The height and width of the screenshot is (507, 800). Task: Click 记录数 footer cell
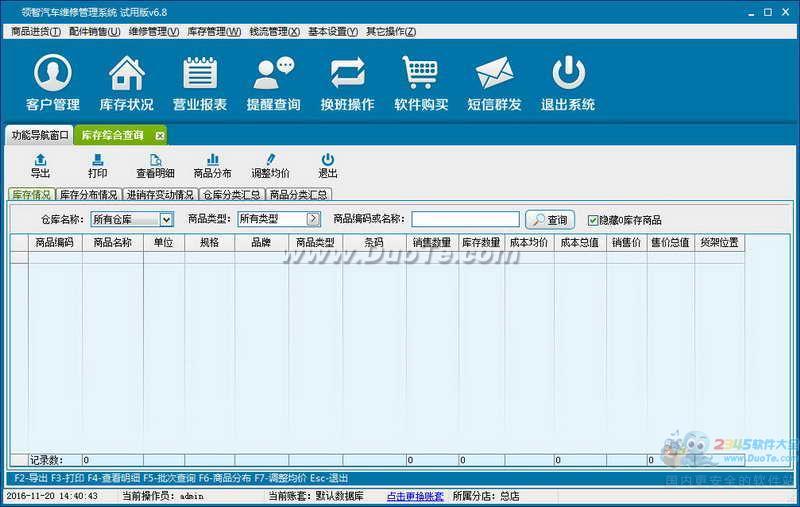[55, 460]
